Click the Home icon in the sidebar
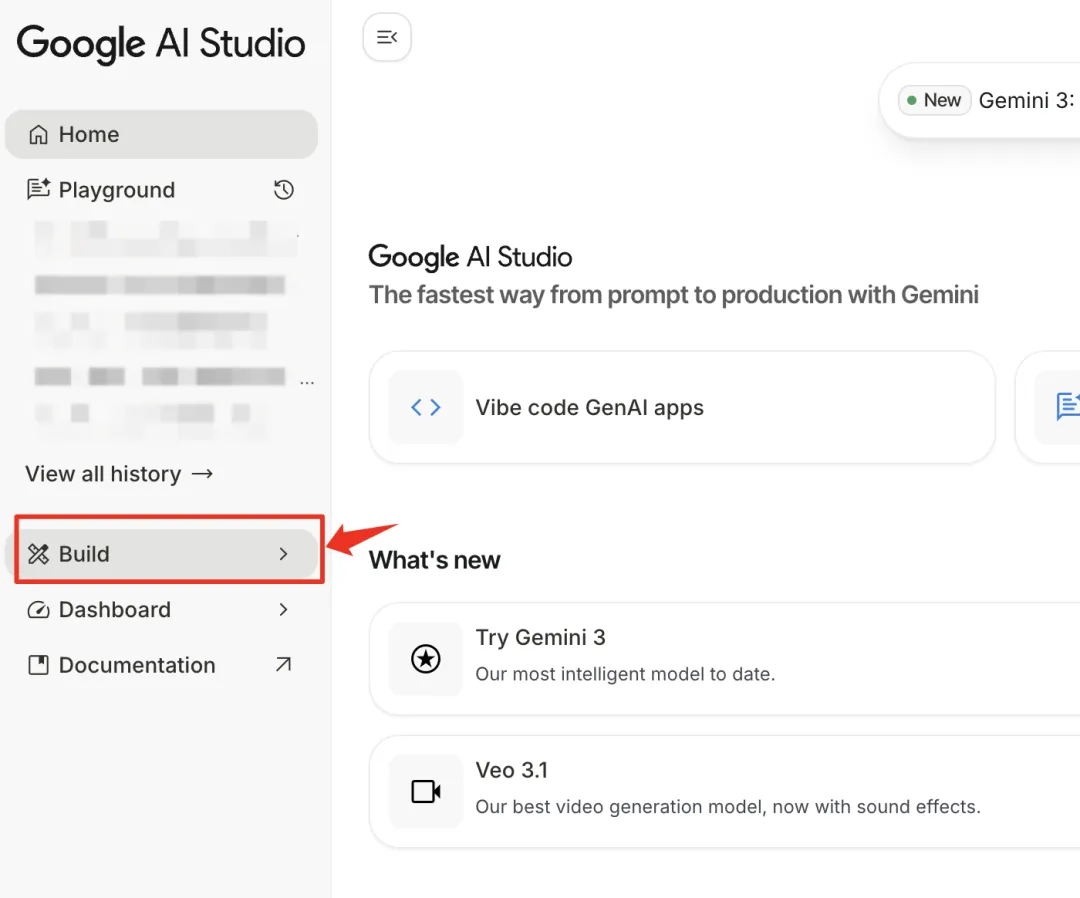 [x=39, y=135]
